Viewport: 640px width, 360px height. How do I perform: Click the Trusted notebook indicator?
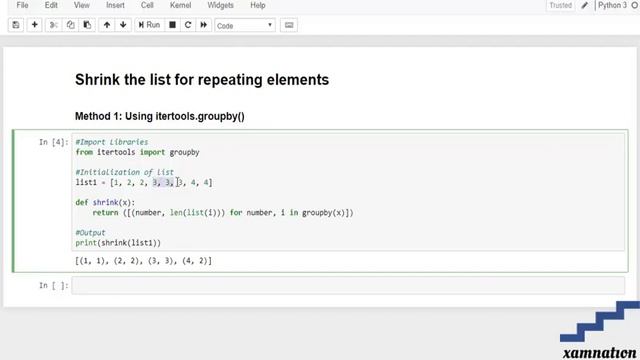pyautogui.click(x=560, y=5)
